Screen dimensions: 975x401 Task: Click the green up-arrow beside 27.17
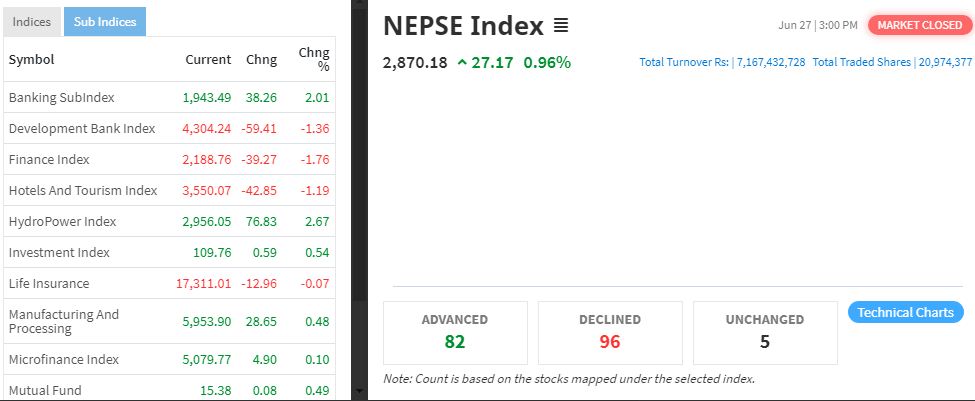pyautogui.click(x=462, y=62)
